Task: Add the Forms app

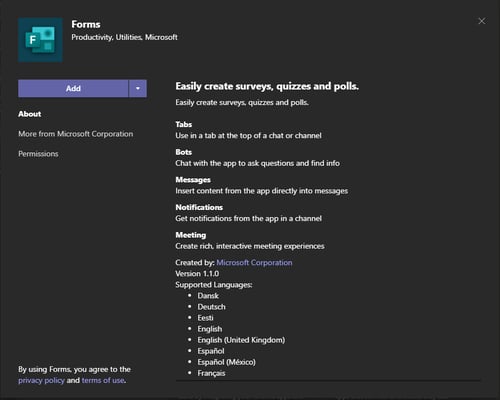Action: point(73,88)
